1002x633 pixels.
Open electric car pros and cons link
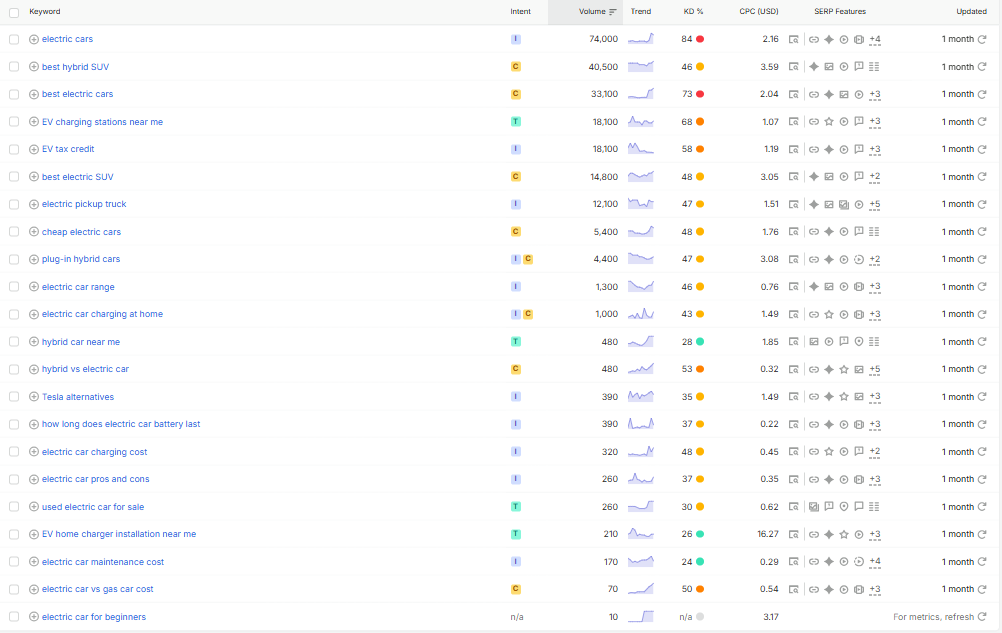[x=95, y=479]
